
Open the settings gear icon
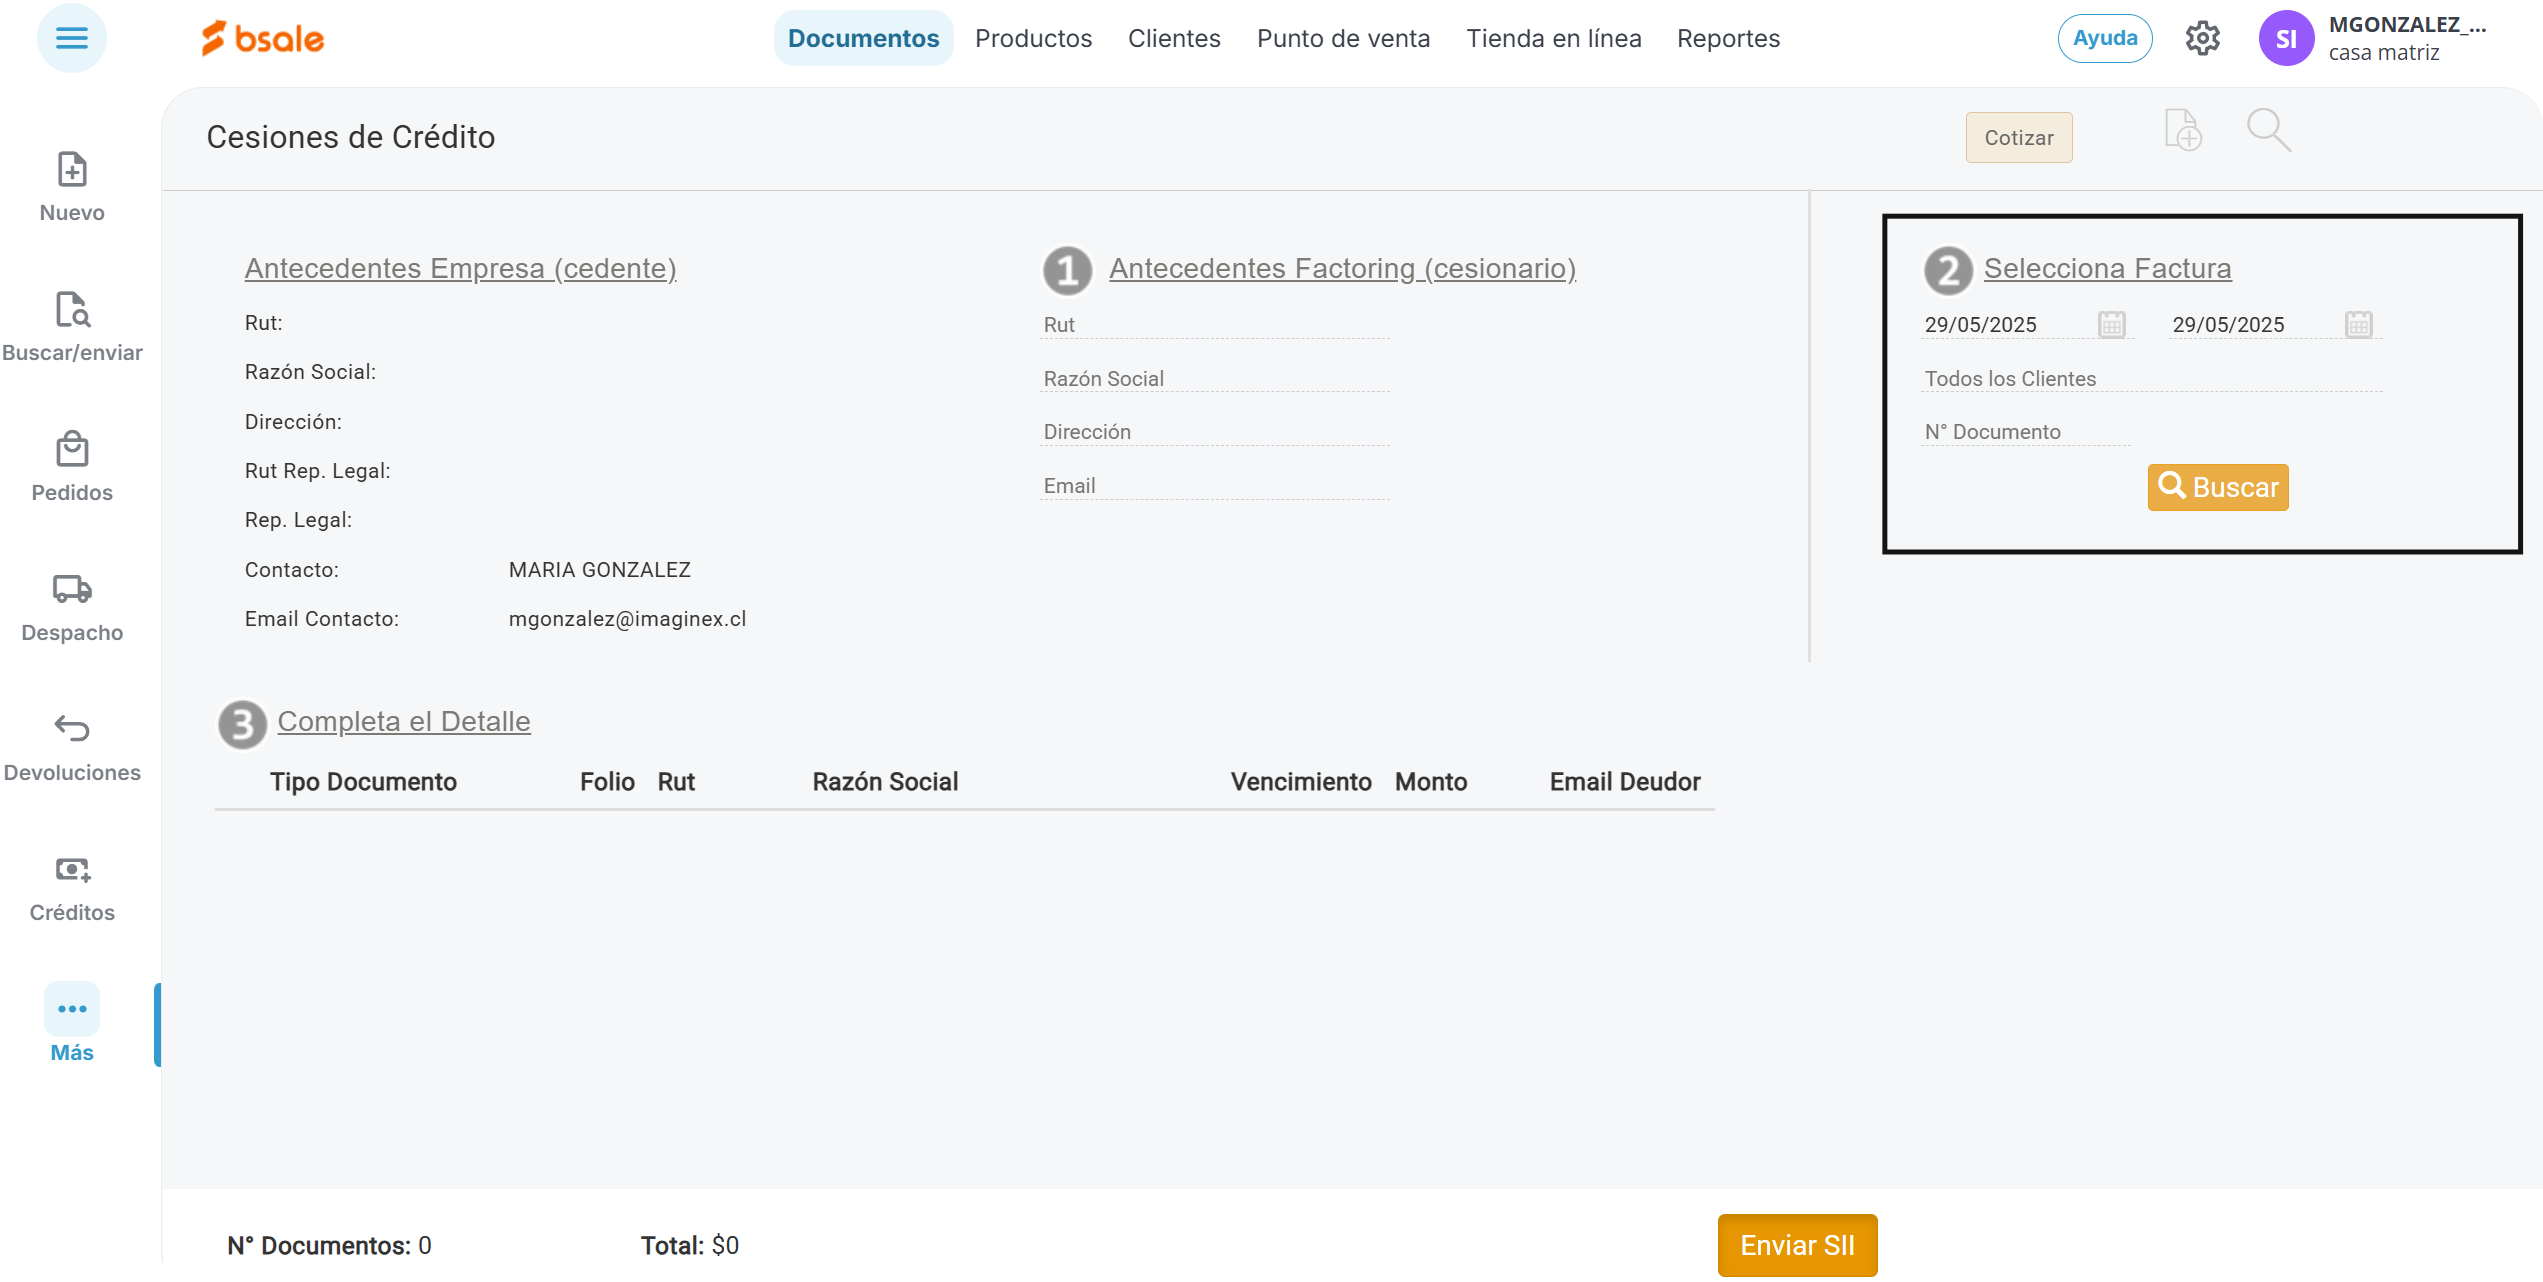tap(2202, 39)
